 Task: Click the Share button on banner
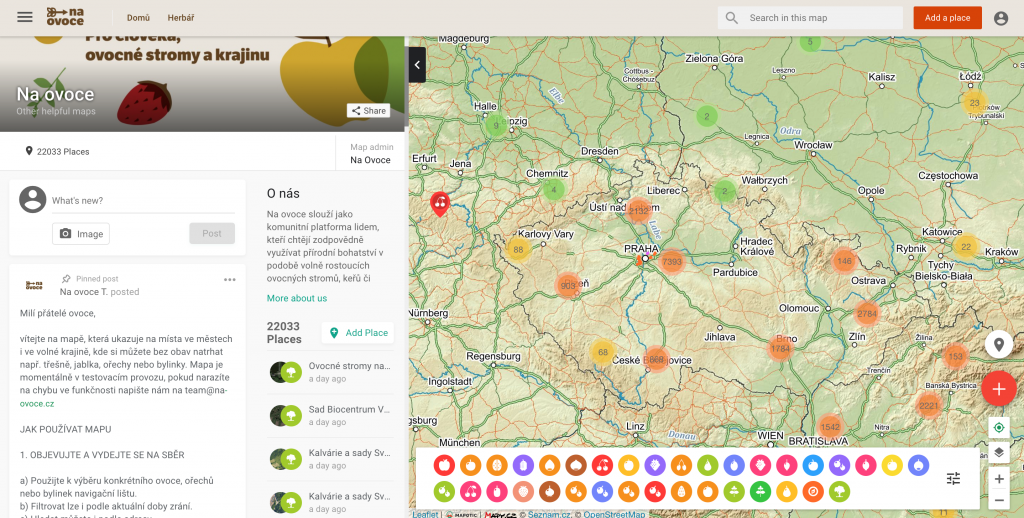coord(368,110)
